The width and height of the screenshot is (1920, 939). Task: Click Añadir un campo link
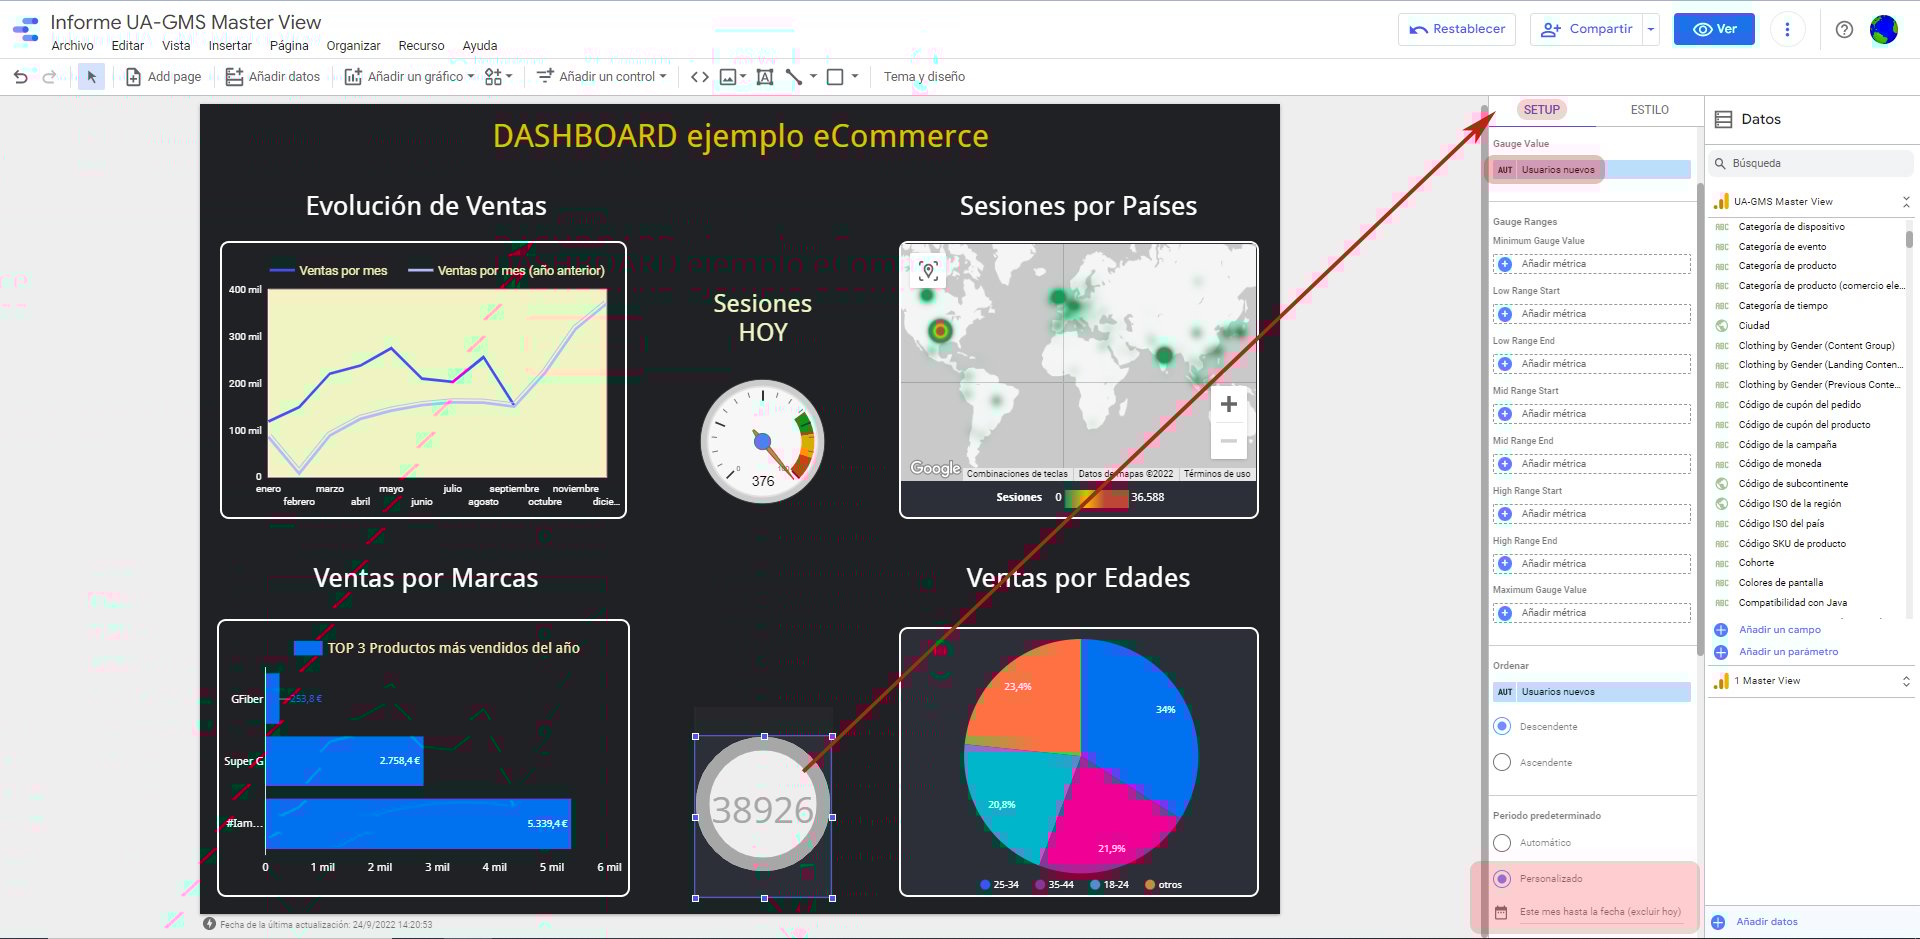[1779, 630]
